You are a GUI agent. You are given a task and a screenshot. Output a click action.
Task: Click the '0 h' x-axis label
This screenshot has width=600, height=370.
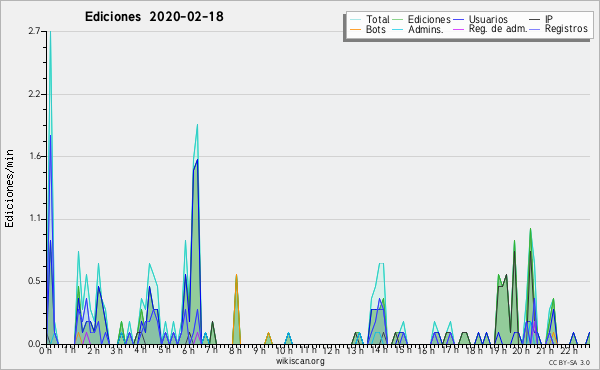[x=45, y=350]
